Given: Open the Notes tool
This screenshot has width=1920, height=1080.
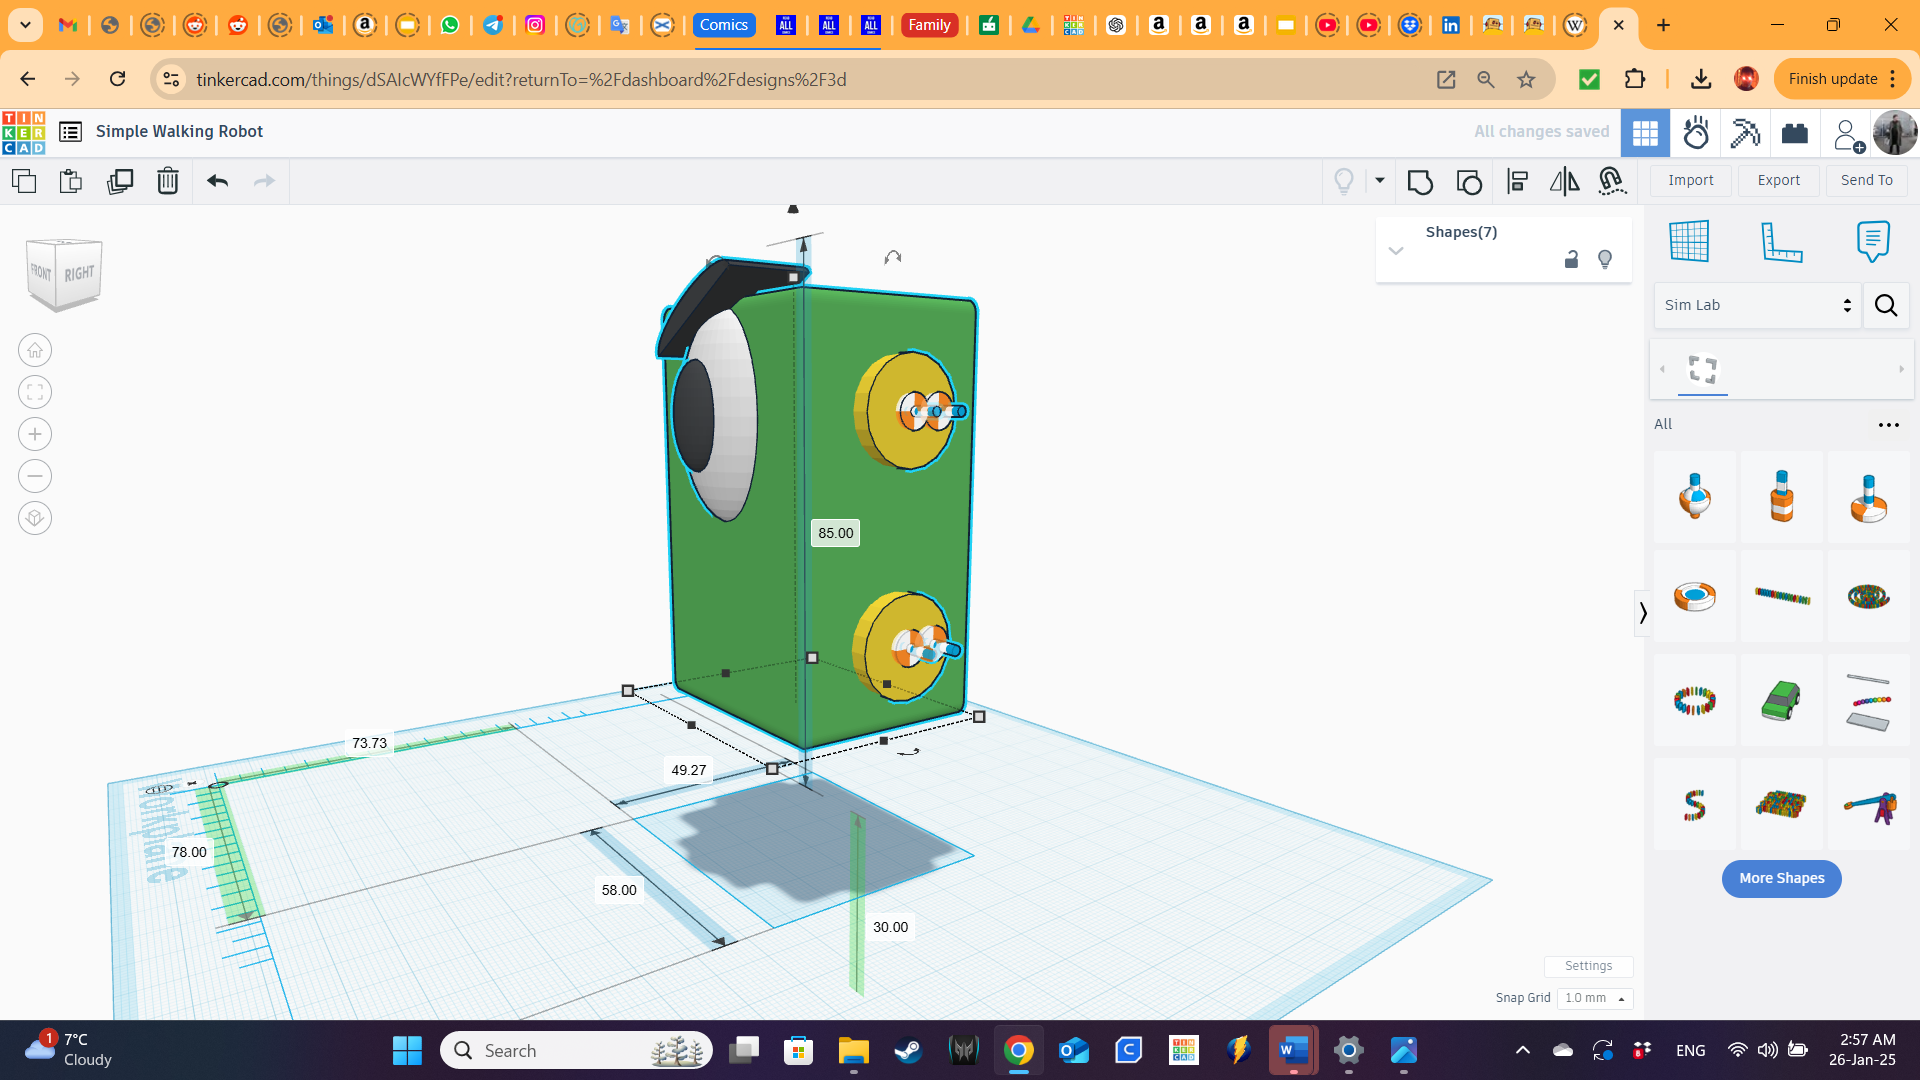Looking at the screenshot, I should click(x=1873, y=241).
